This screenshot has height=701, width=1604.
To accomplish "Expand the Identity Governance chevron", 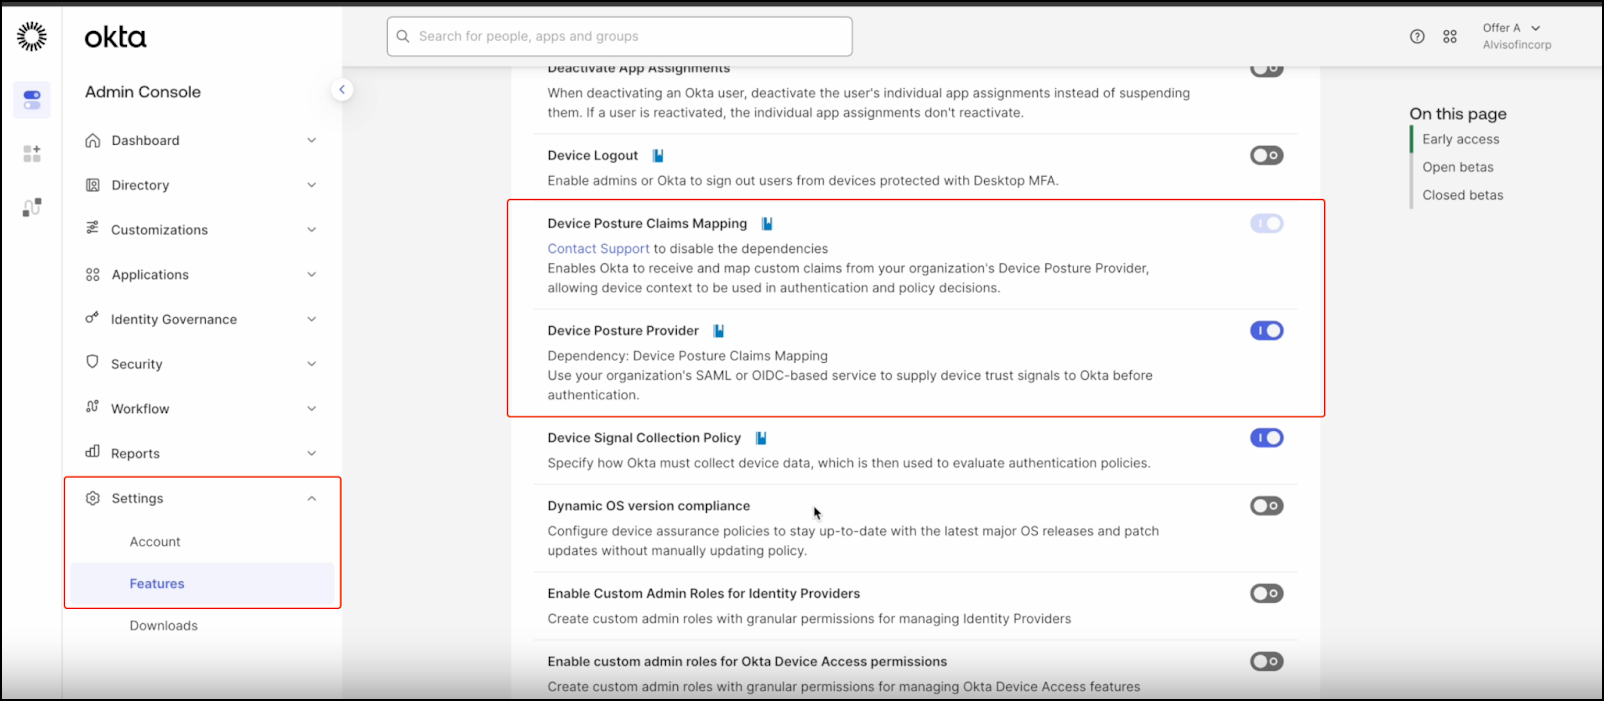I will pos(312,319).
